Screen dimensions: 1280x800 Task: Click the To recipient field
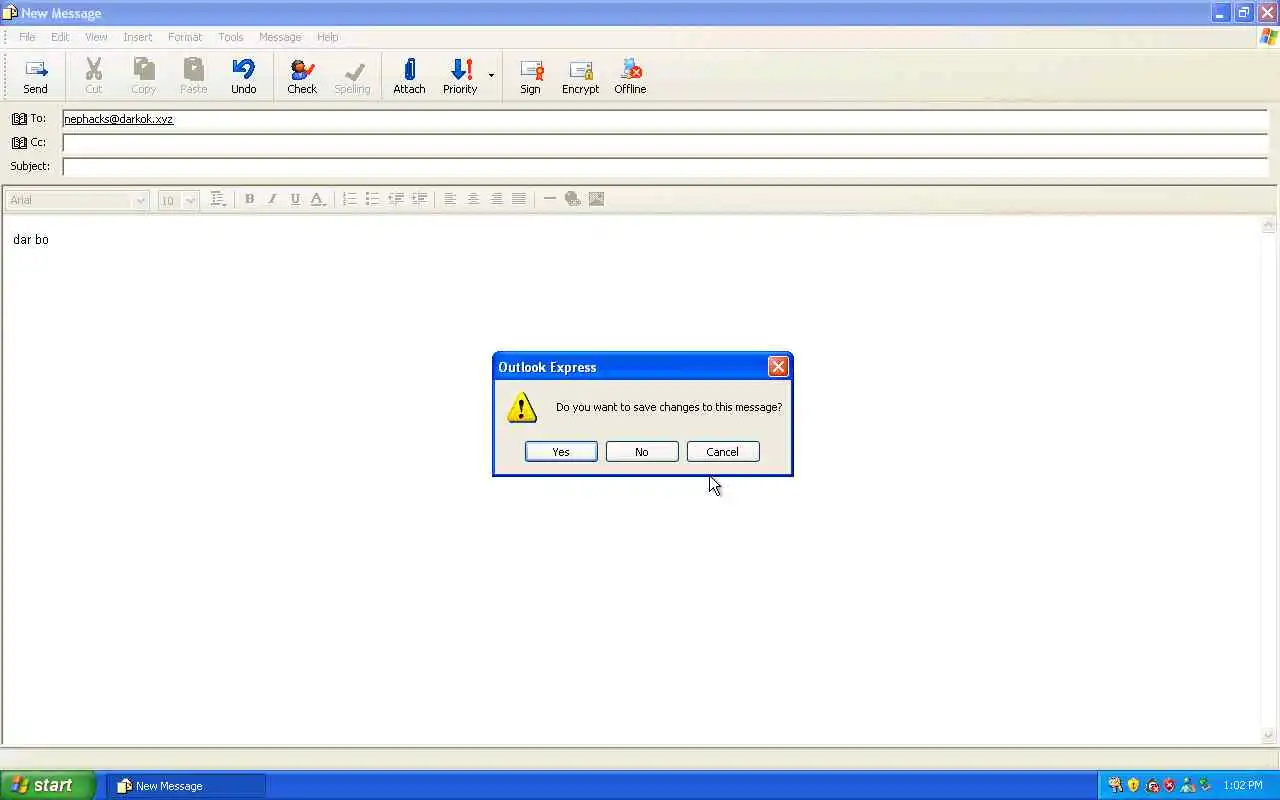tap(665, 119)
